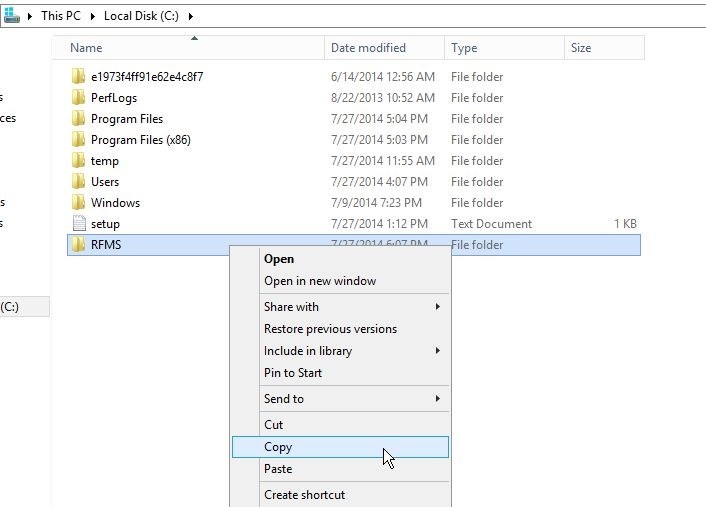This screenshot has width=706, height=507.
Task: Select Restore previous versions
Action: click(x=340, y=329)
